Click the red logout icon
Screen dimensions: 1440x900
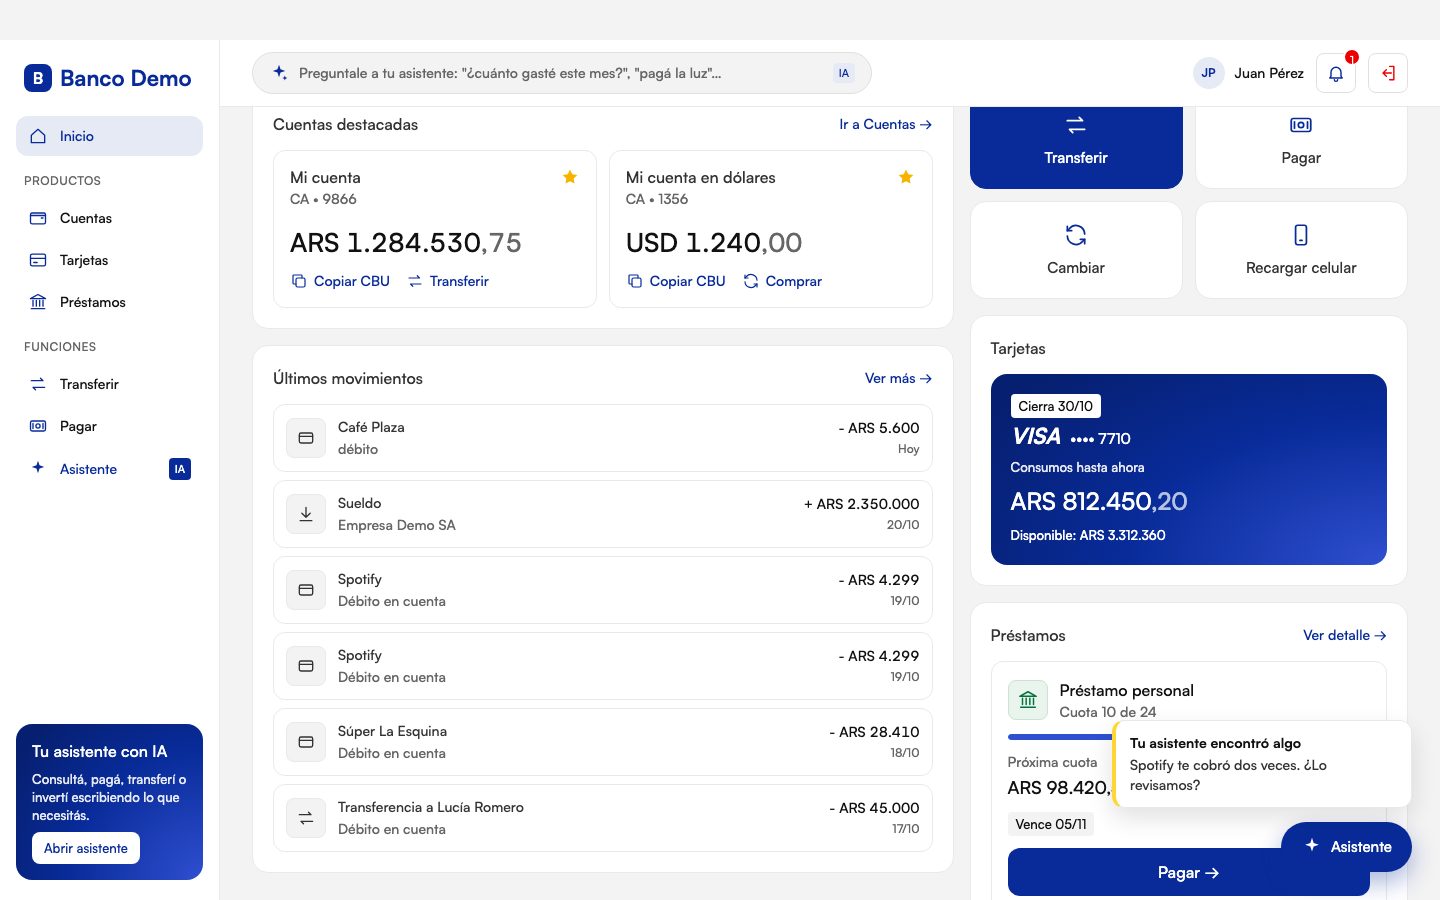[1388, 73]
